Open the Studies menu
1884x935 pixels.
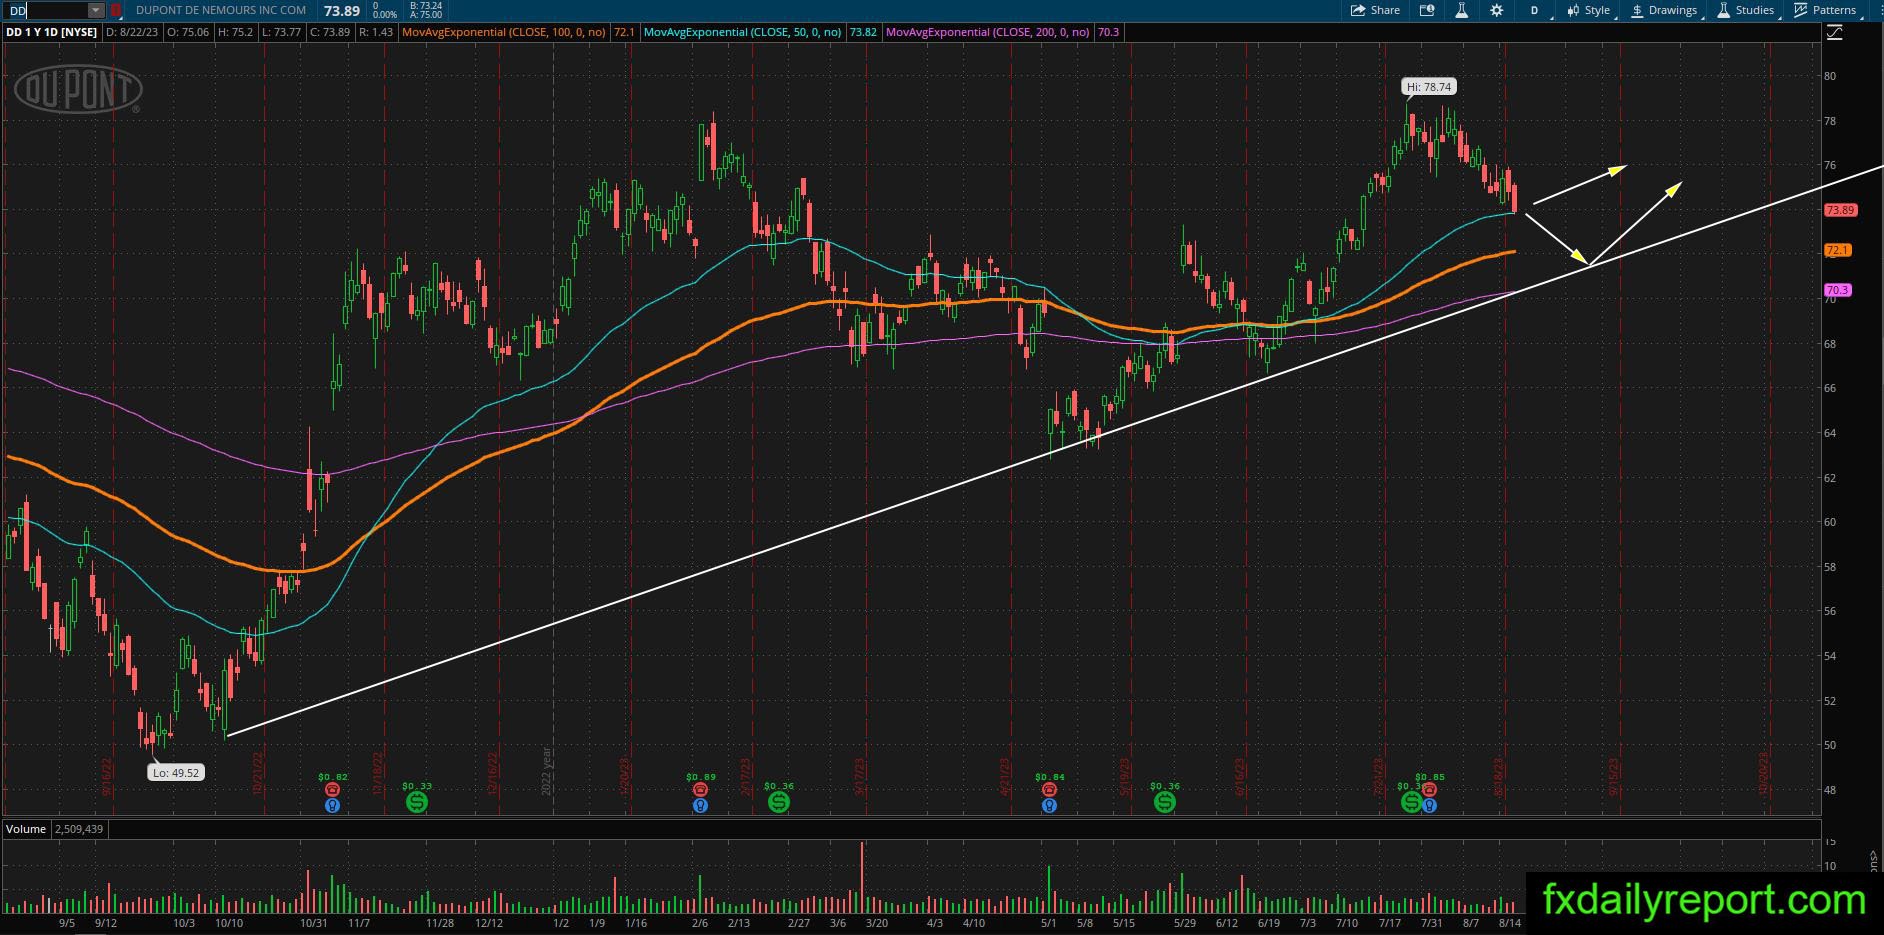(x=1746, y=10)
